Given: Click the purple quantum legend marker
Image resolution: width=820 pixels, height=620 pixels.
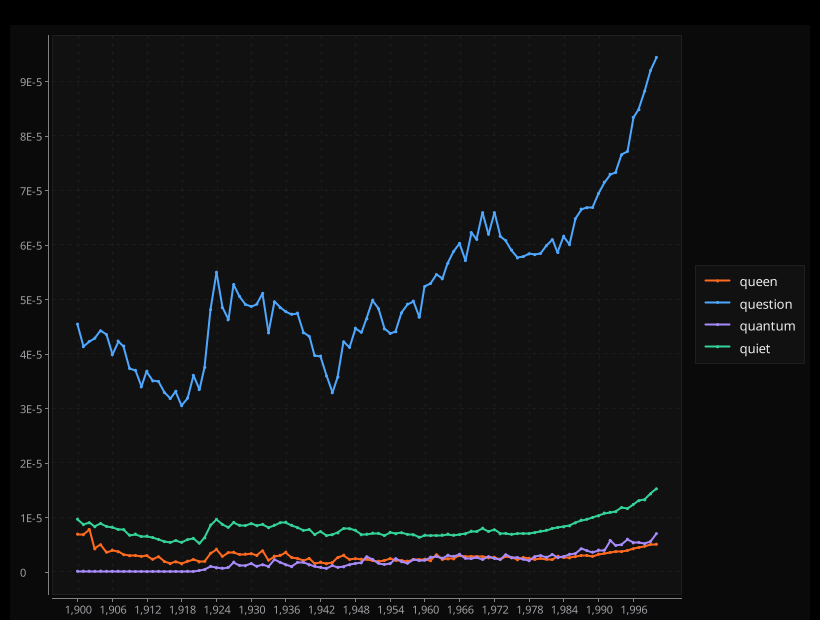Looking at the screenshot, I should pos(718,326).
